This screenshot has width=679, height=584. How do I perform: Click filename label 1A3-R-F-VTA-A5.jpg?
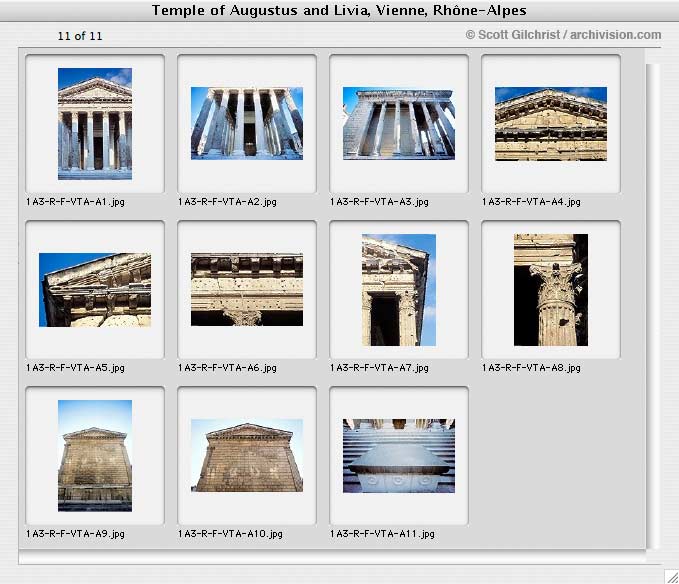75,368
